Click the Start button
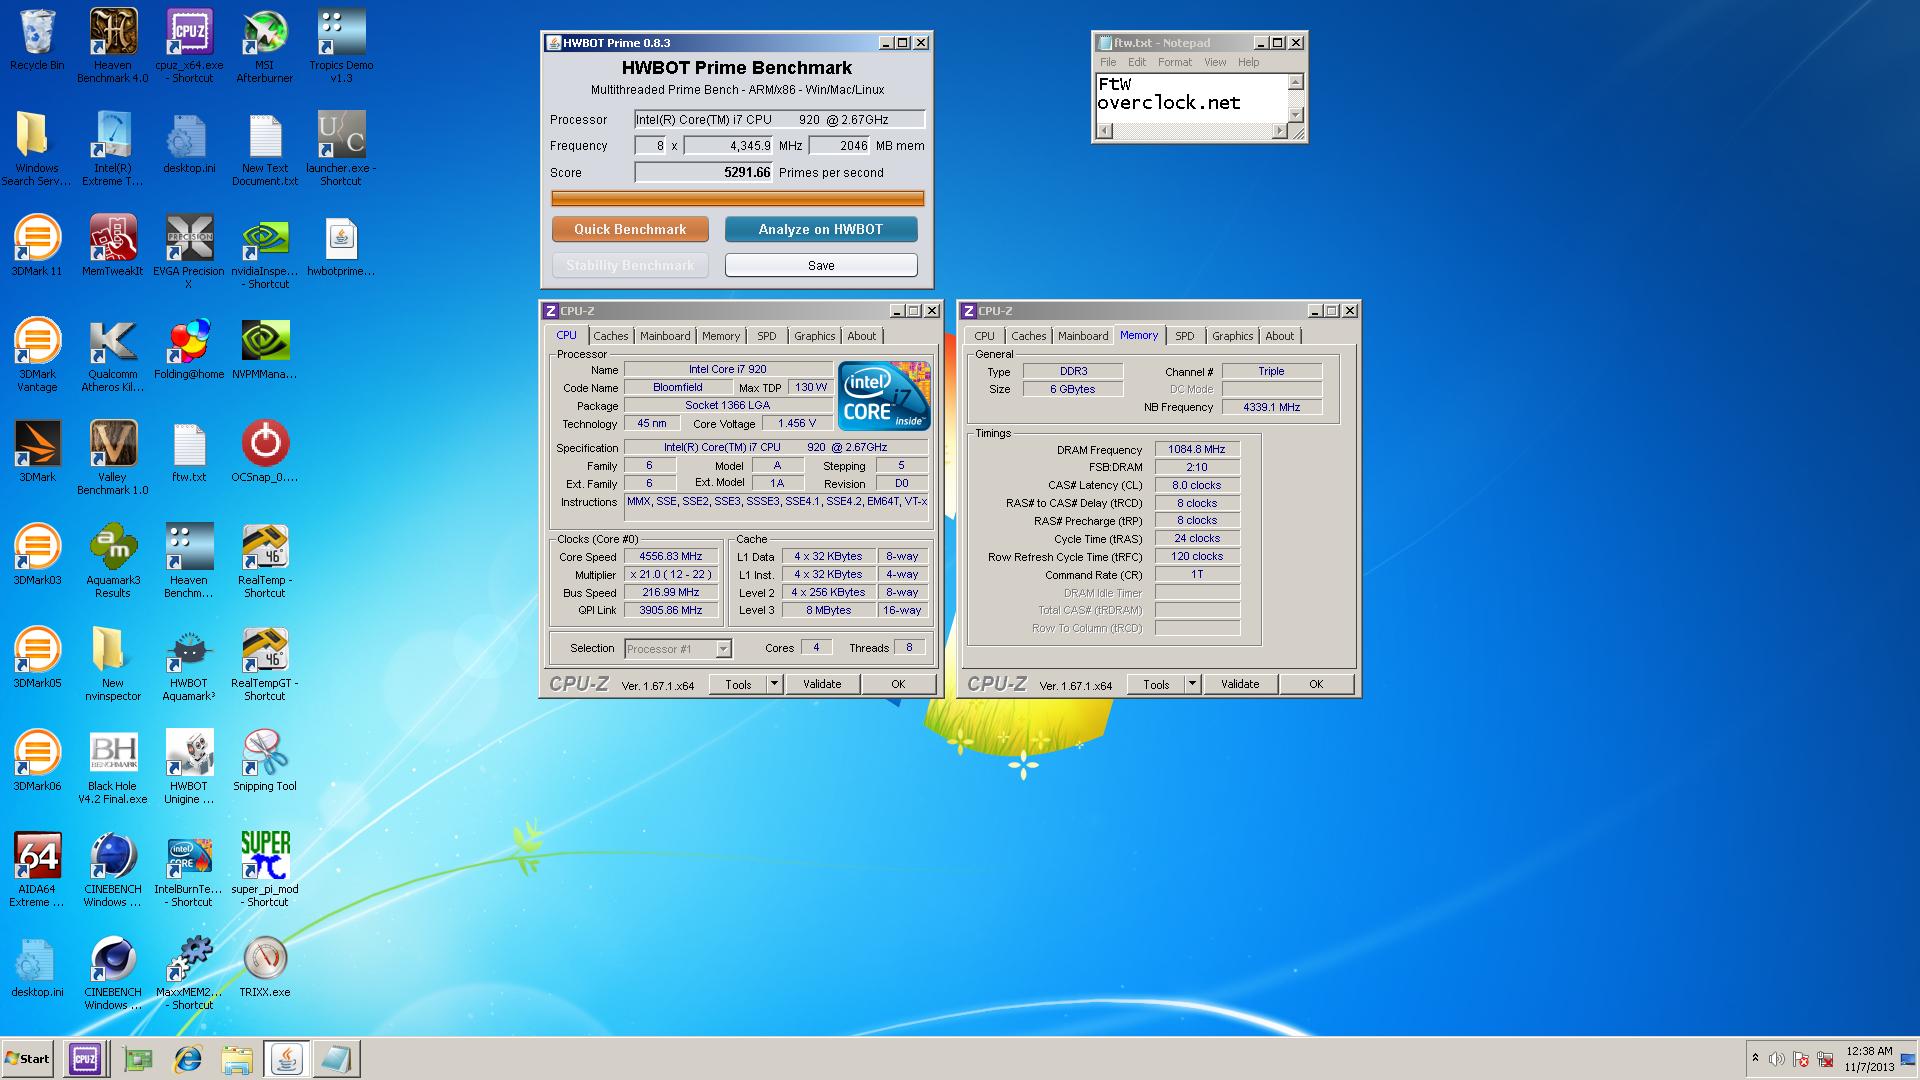Image resolution: width=1920 pixels, height=1080 pixels. (27, 1059)
